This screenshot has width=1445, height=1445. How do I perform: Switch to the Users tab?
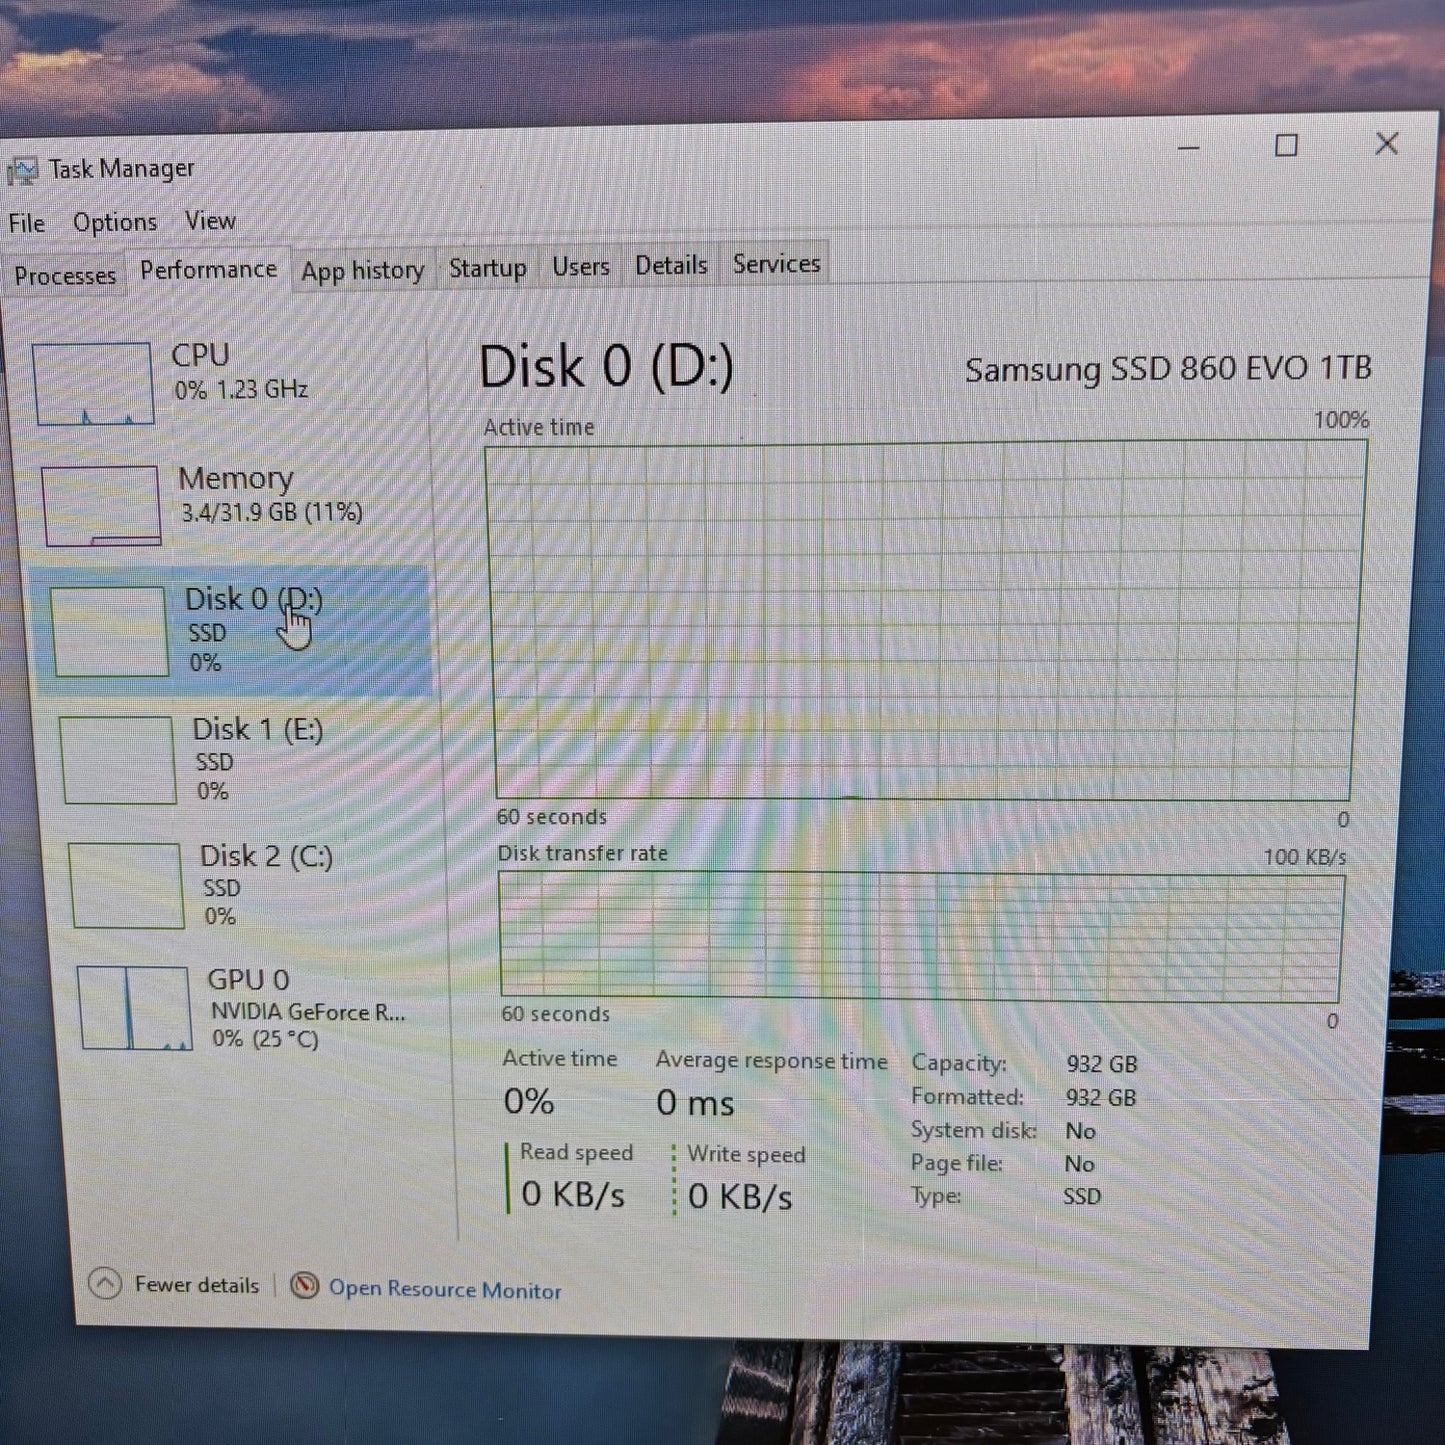click(x=581, y=267)
